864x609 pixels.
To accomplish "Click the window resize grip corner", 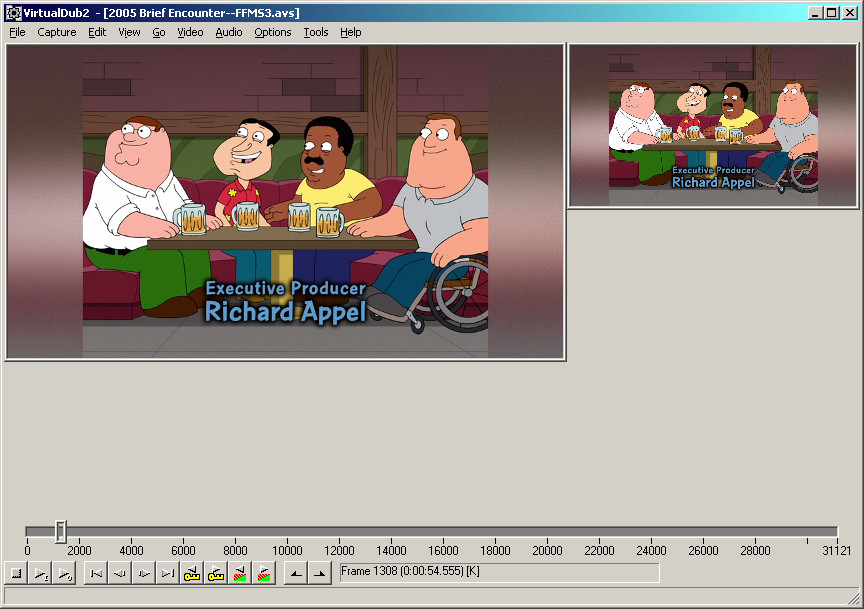I will [x=854, y=599].
